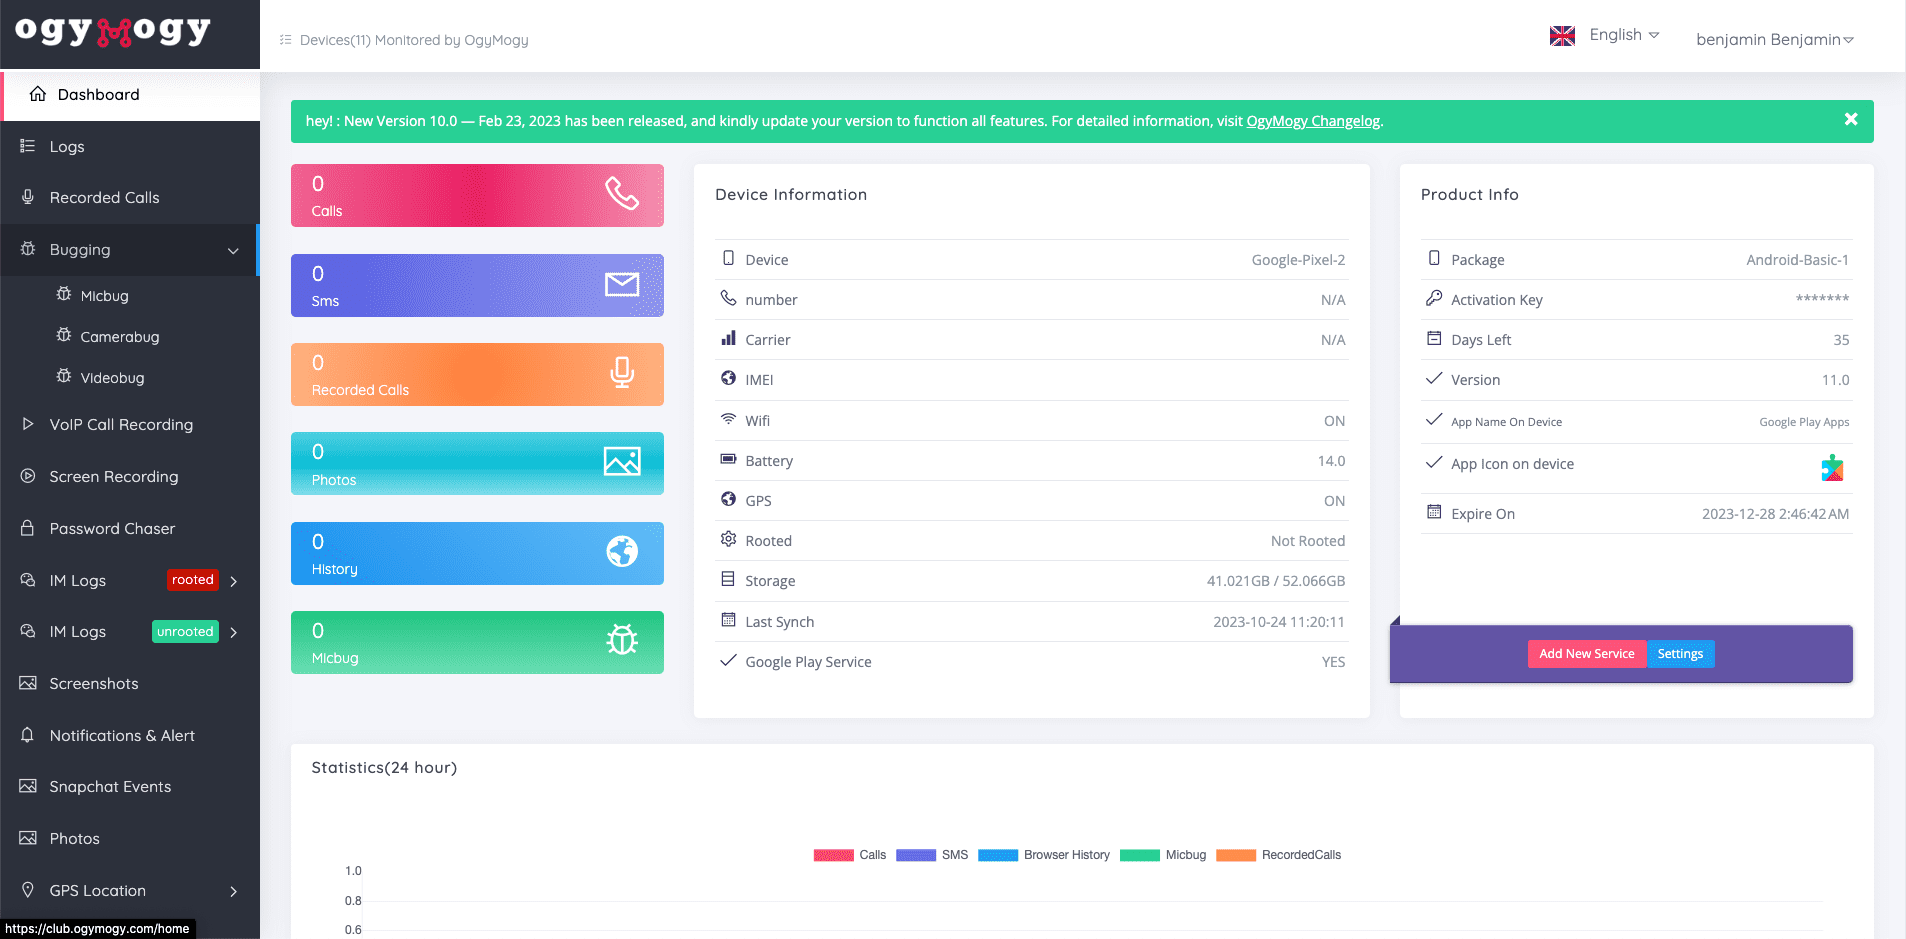
Task: Click the green unrooted badge
Action: pos(185,632)
